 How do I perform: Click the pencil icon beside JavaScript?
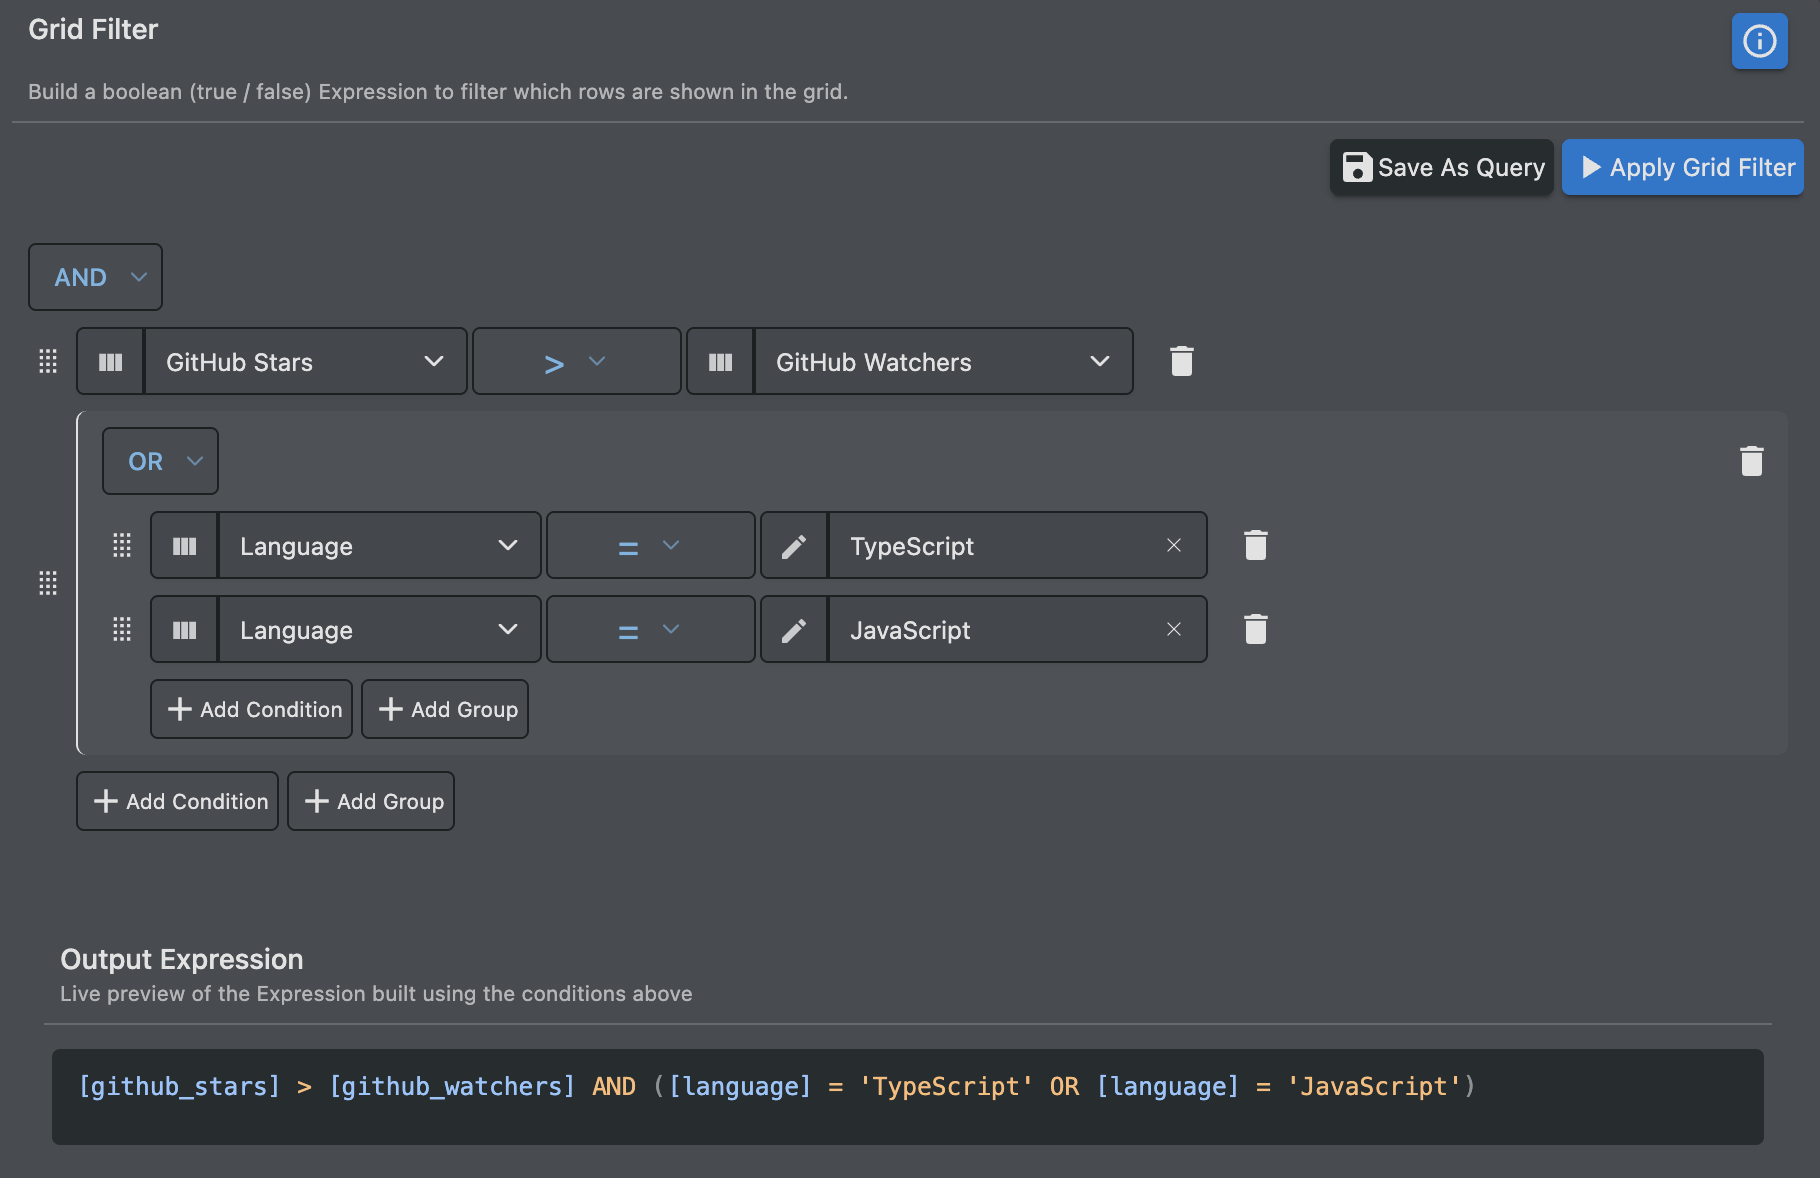[794, 629]
